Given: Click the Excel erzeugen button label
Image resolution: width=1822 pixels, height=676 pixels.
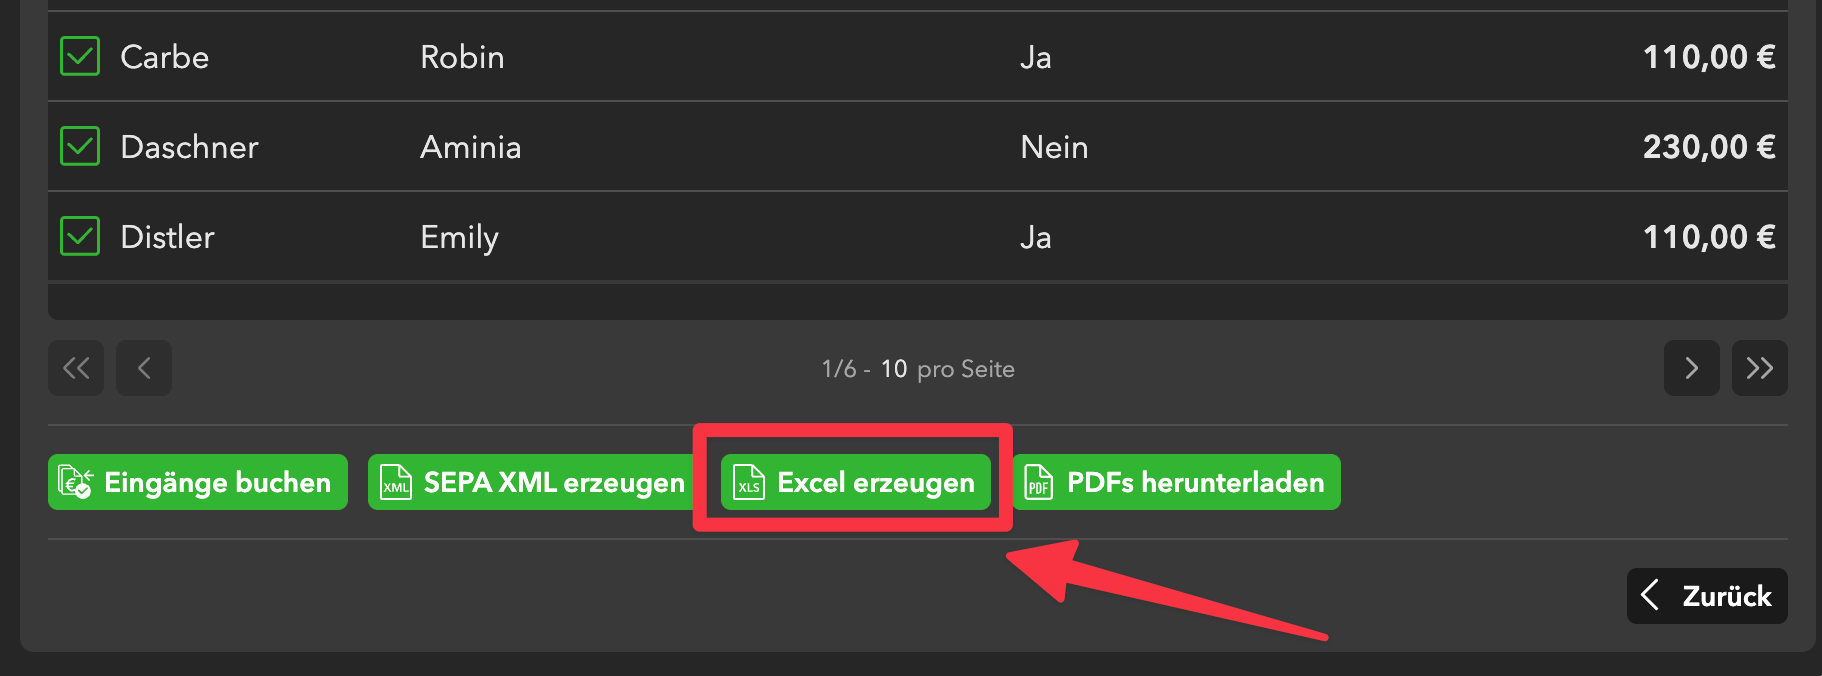Looking at the screenshot, I should [x=875, y=483].
